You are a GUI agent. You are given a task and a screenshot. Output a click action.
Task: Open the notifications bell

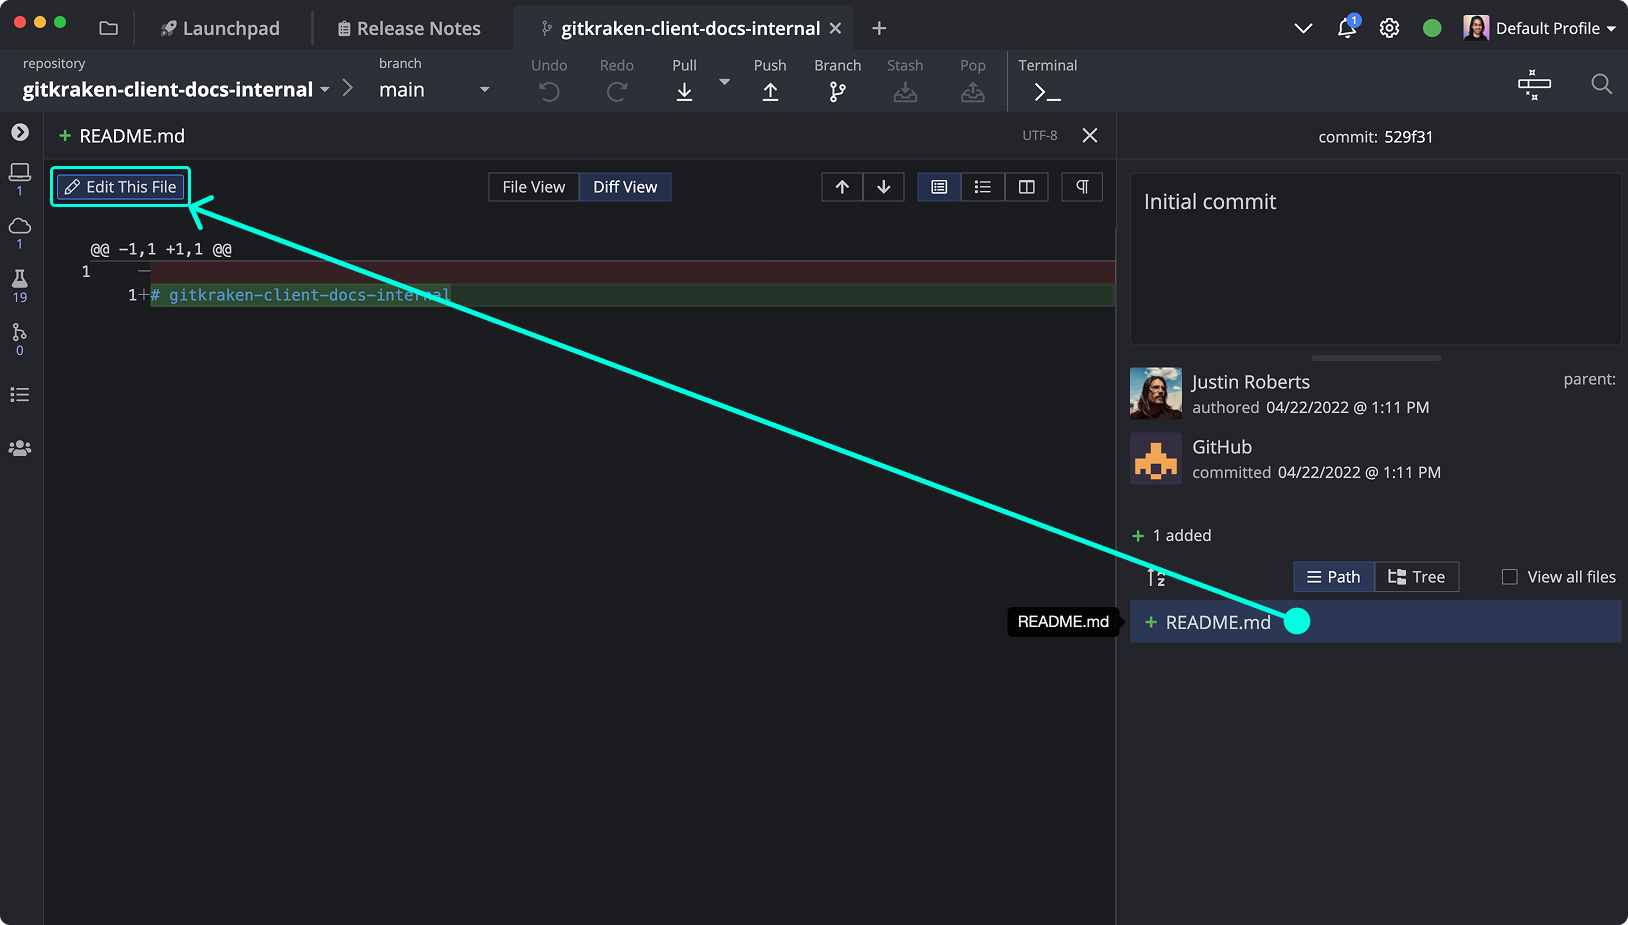1347,27
